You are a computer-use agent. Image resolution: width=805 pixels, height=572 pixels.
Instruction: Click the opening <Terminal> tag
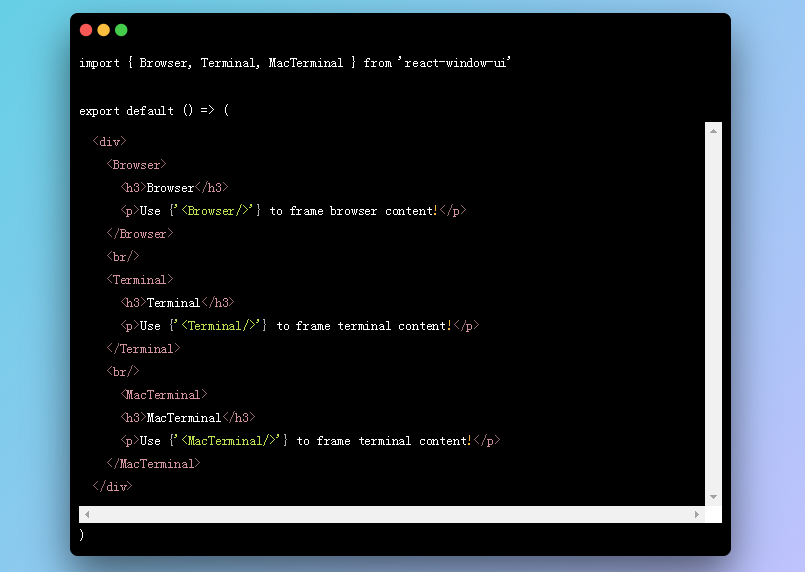140,280
